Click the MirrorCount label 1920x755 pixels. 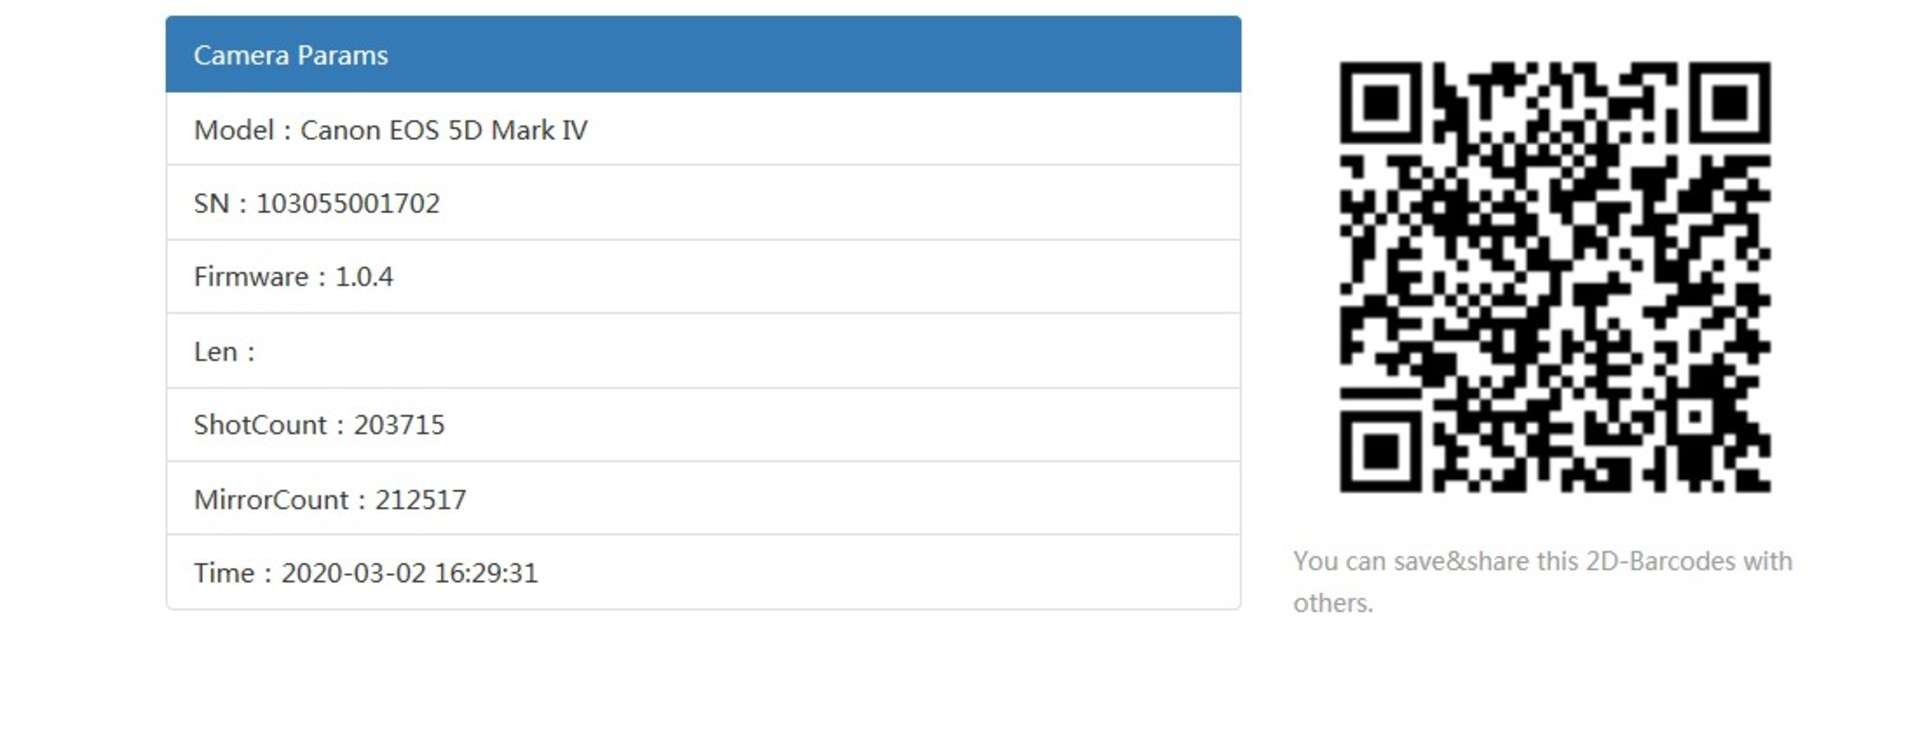[271, 500]
